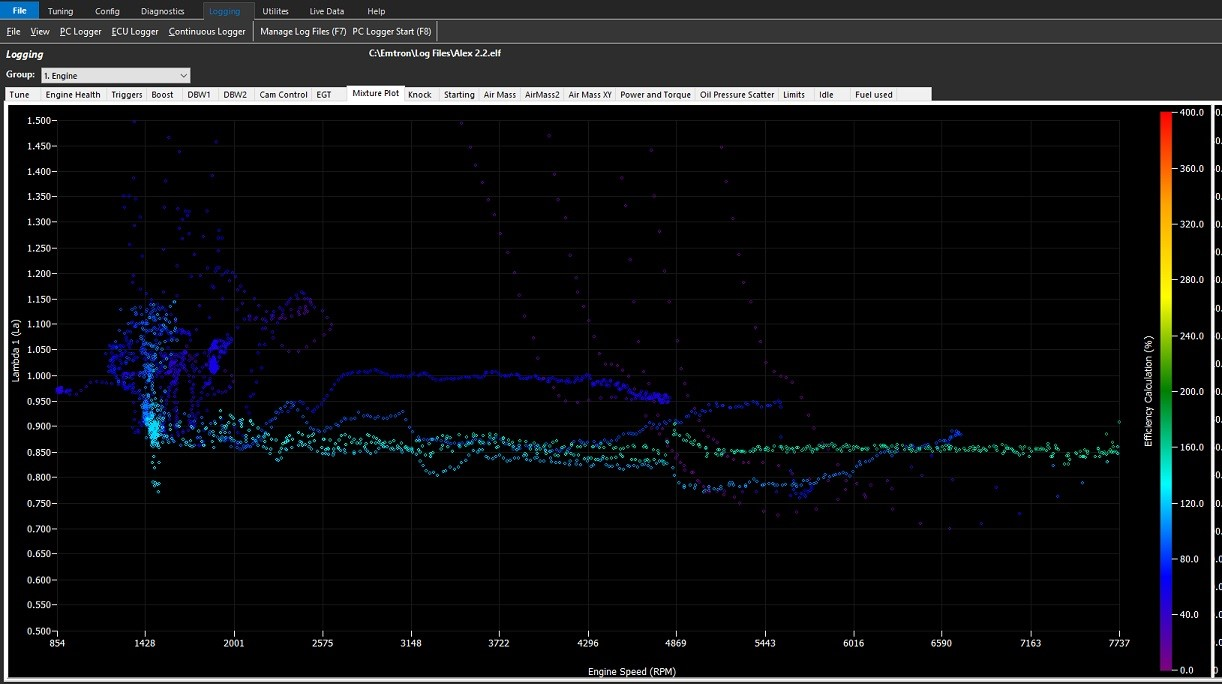The height and width of the screenshot is (684, 1222).
Task: Open the View menu in Logging toolbar
Action: [40, 32]
